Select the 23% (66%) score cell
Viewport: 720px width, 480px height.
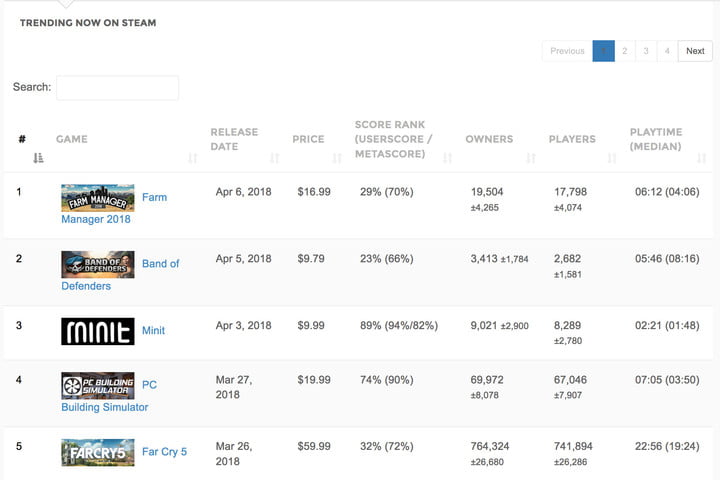coord(387,259)
